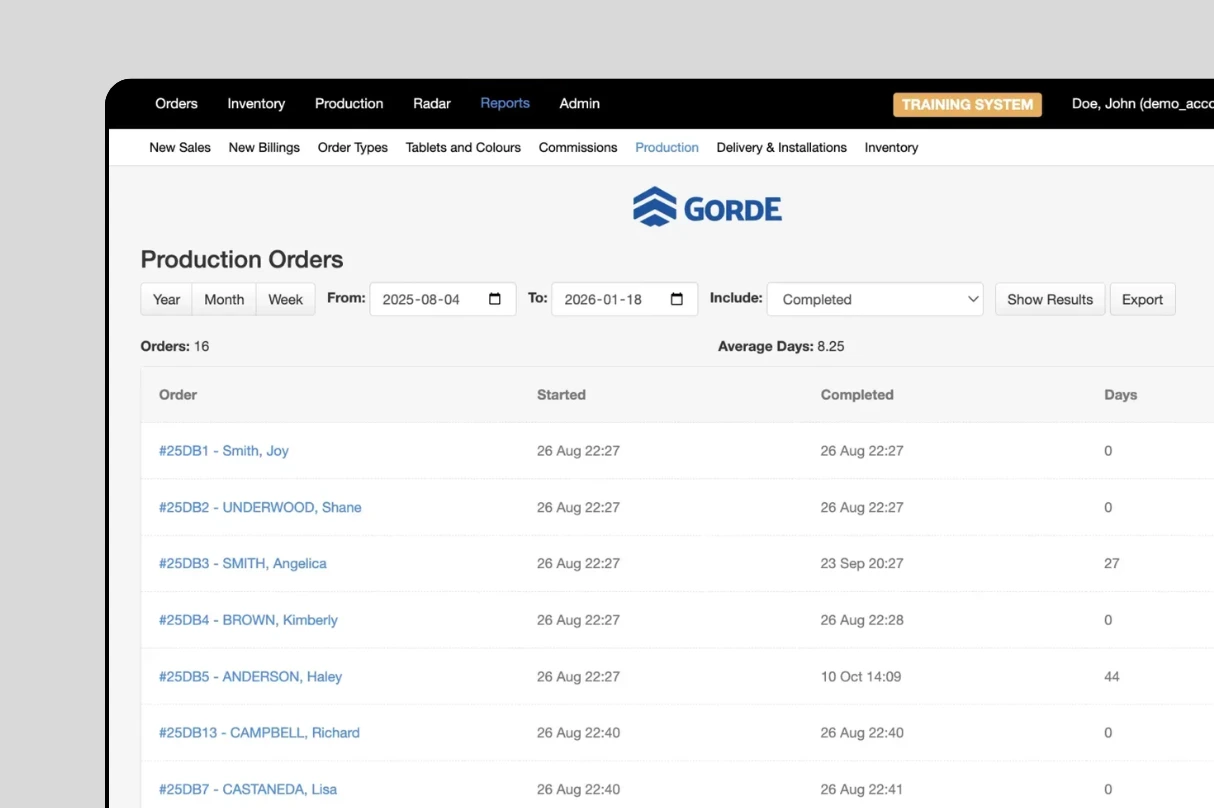Select the 23 Sep 20:27 completed cell
This screenshot has height=808, width=1214.
tap(862, 563)
